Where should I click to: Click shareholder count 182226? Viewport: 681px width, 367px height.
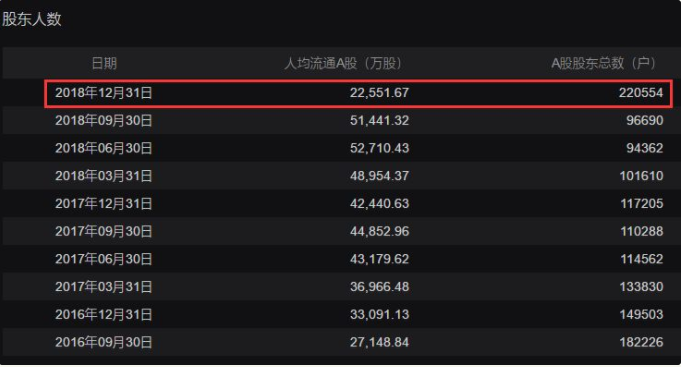click(x=641, y=342)
